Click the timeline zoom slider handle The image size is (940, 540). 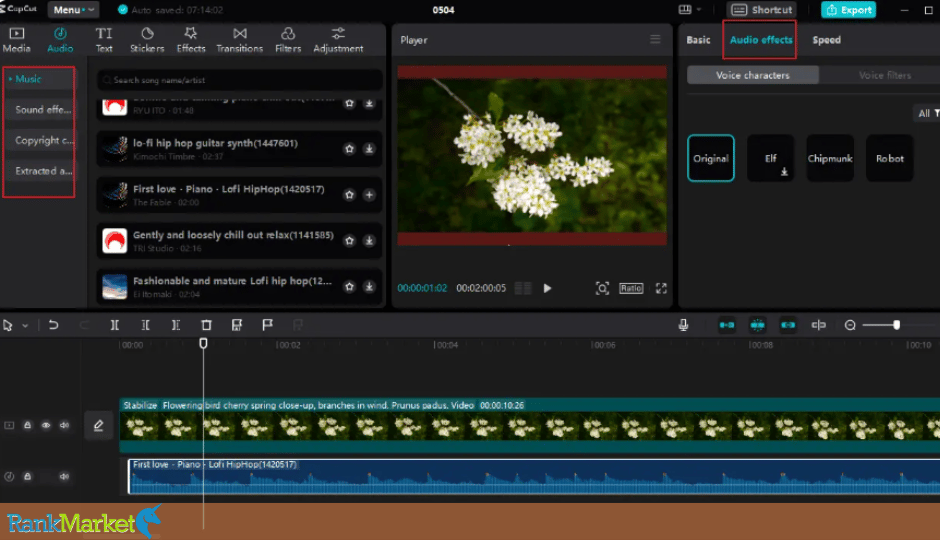point(896,325)
